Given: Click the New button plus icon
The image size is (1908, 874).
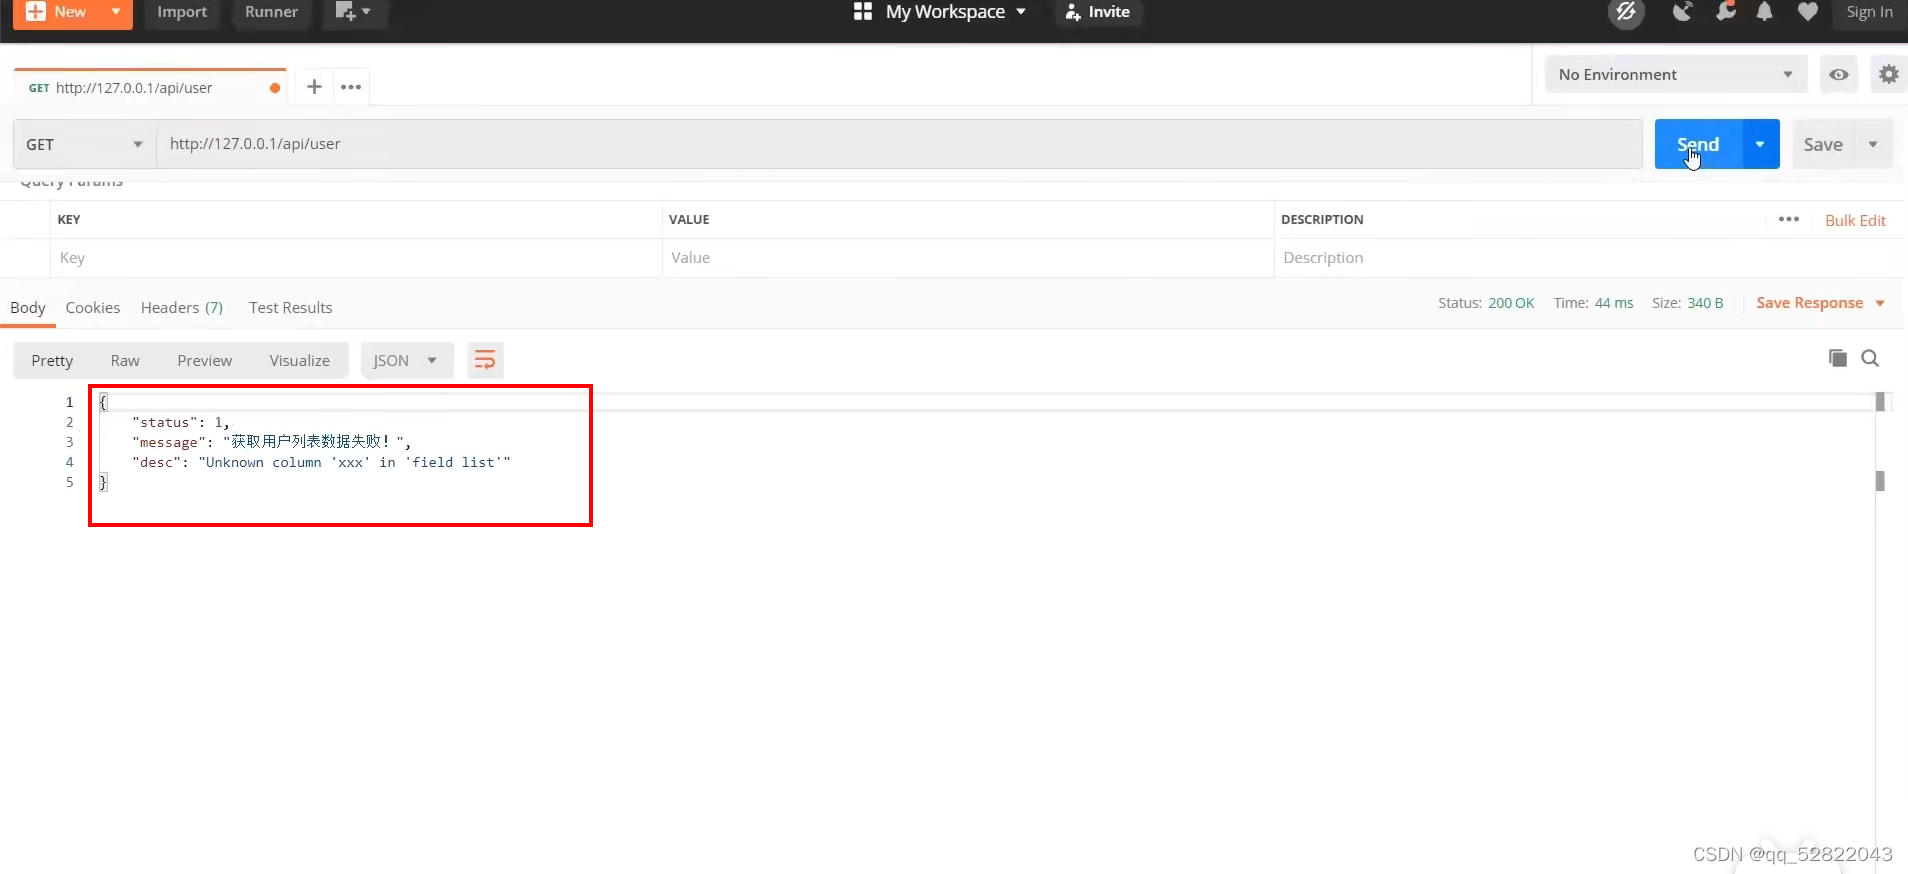Looking at the screenshot, I should pos(35,12).
